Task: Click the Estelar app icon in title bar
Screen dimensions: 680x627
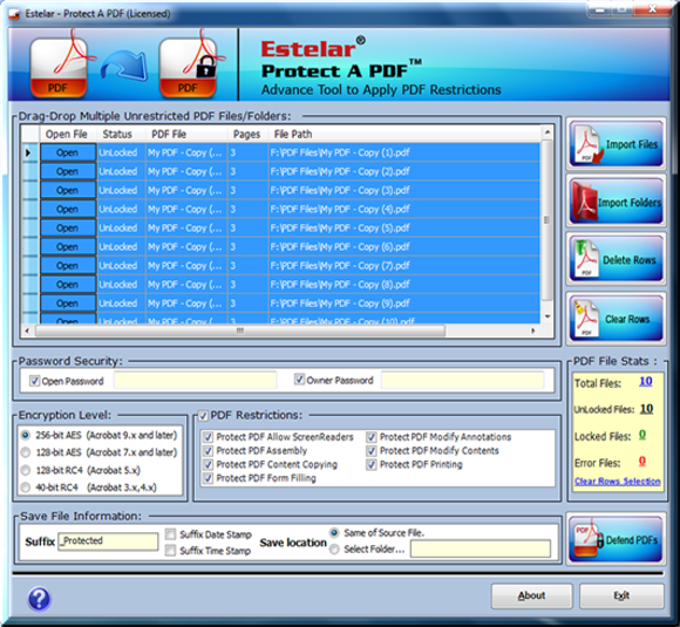Action: pos(15,14)
